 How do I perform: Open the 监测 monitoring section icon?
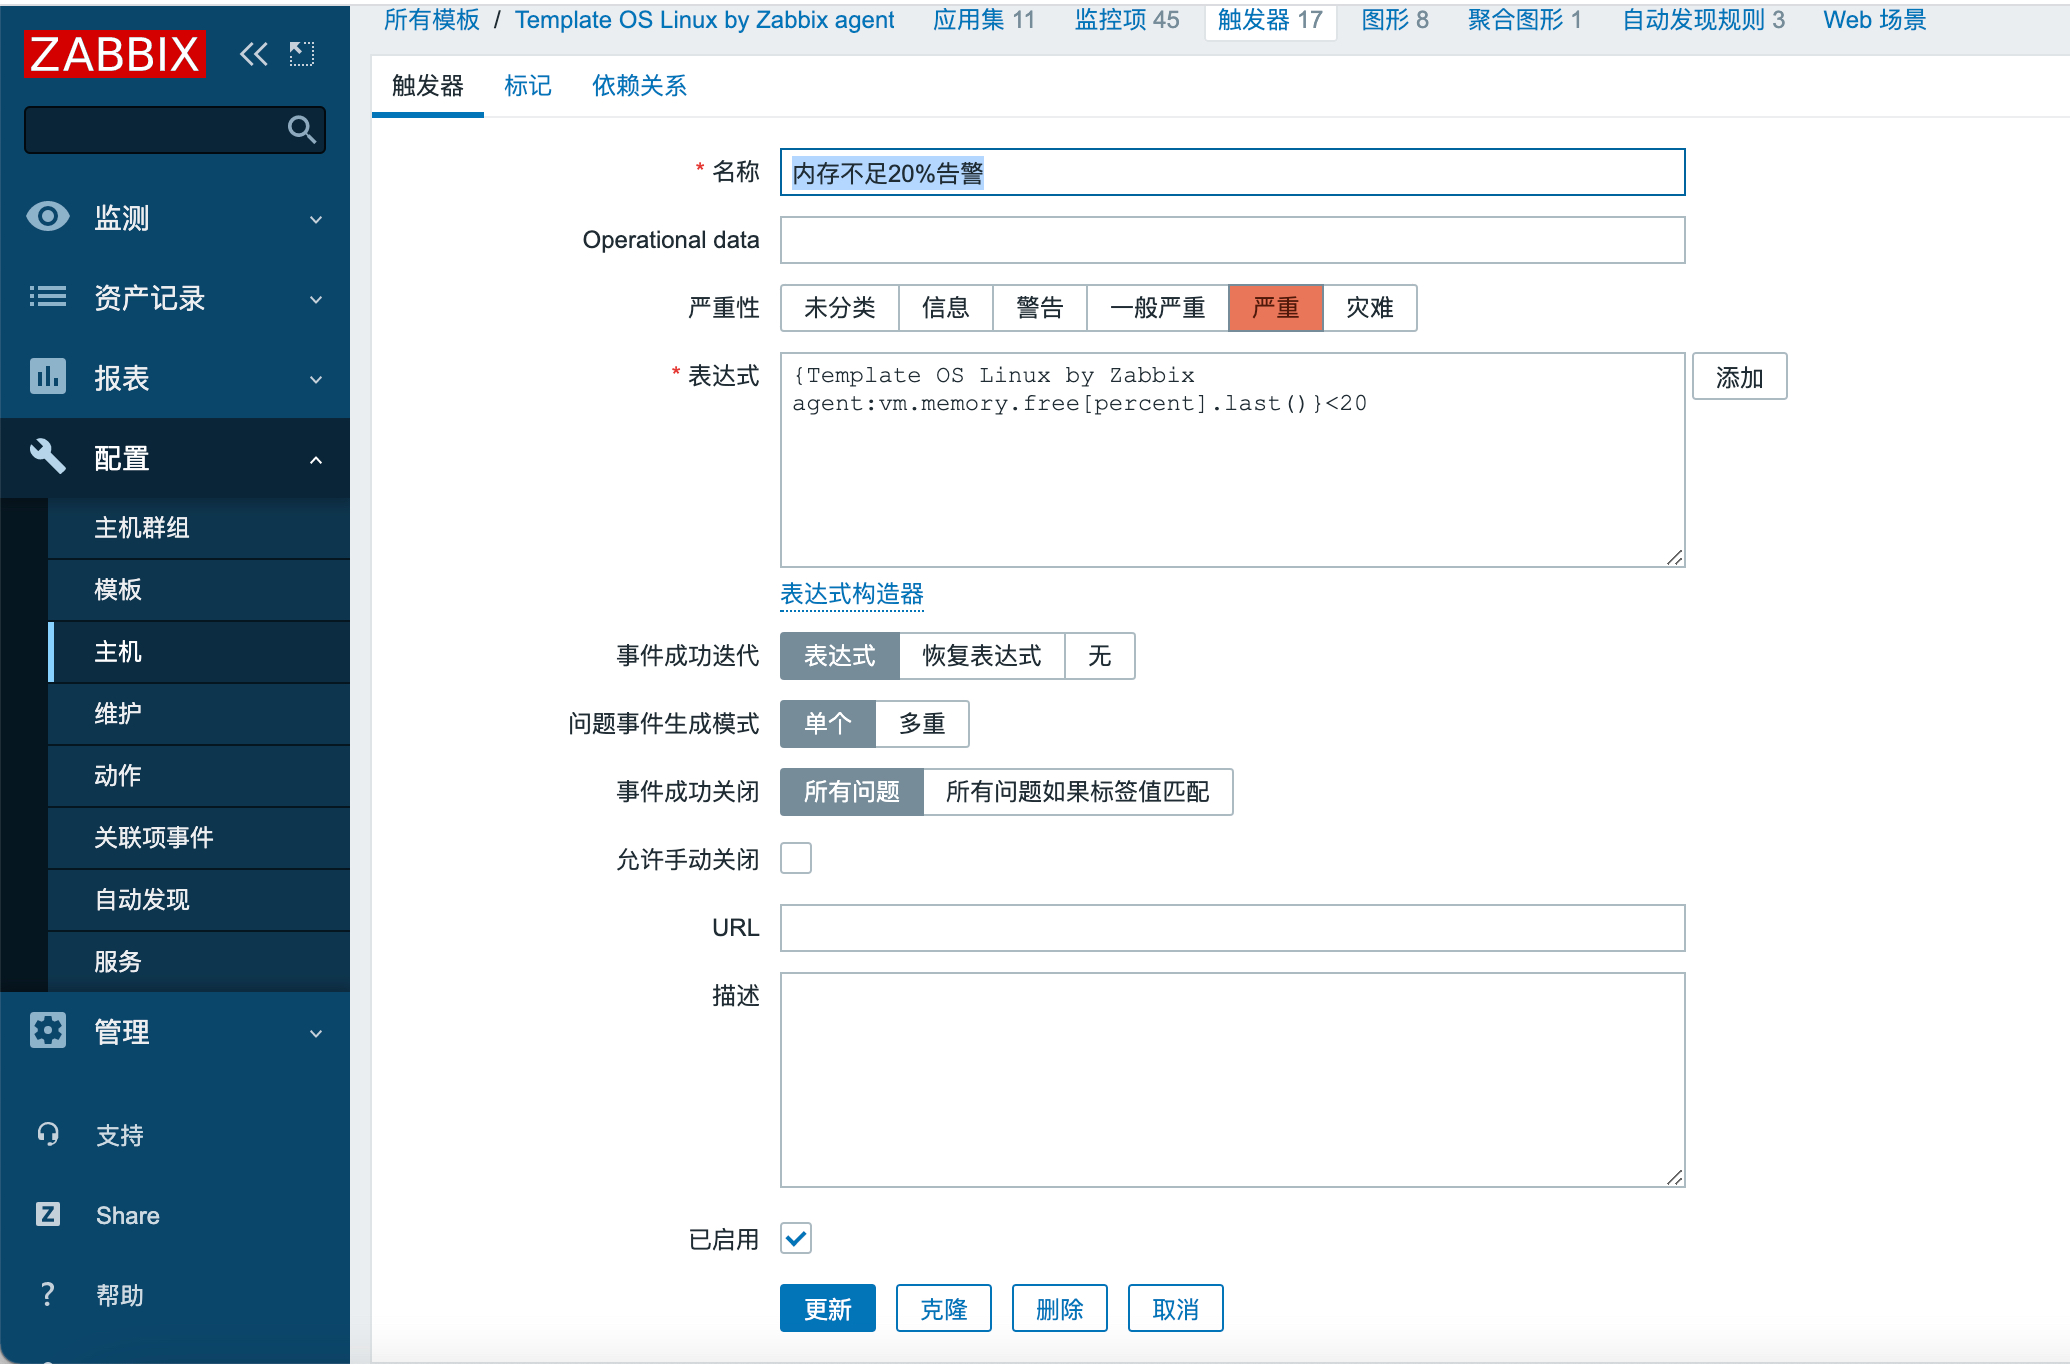pos(47,217)
